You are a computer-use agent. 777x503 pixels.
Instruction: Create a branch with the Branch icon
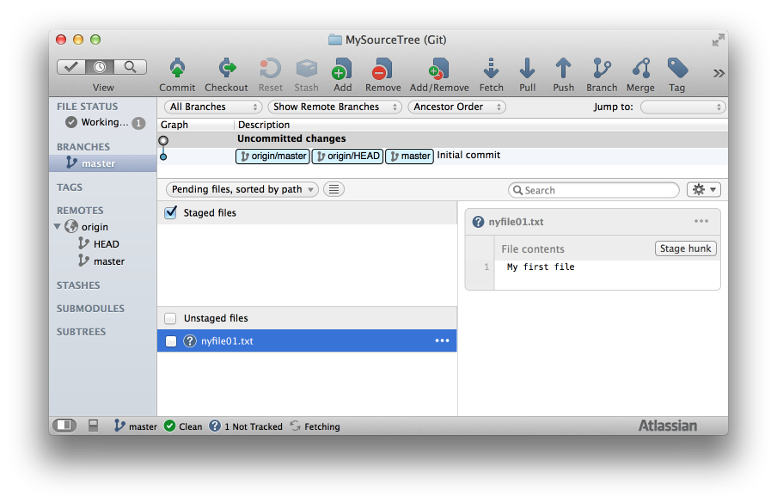click(602, 68)
